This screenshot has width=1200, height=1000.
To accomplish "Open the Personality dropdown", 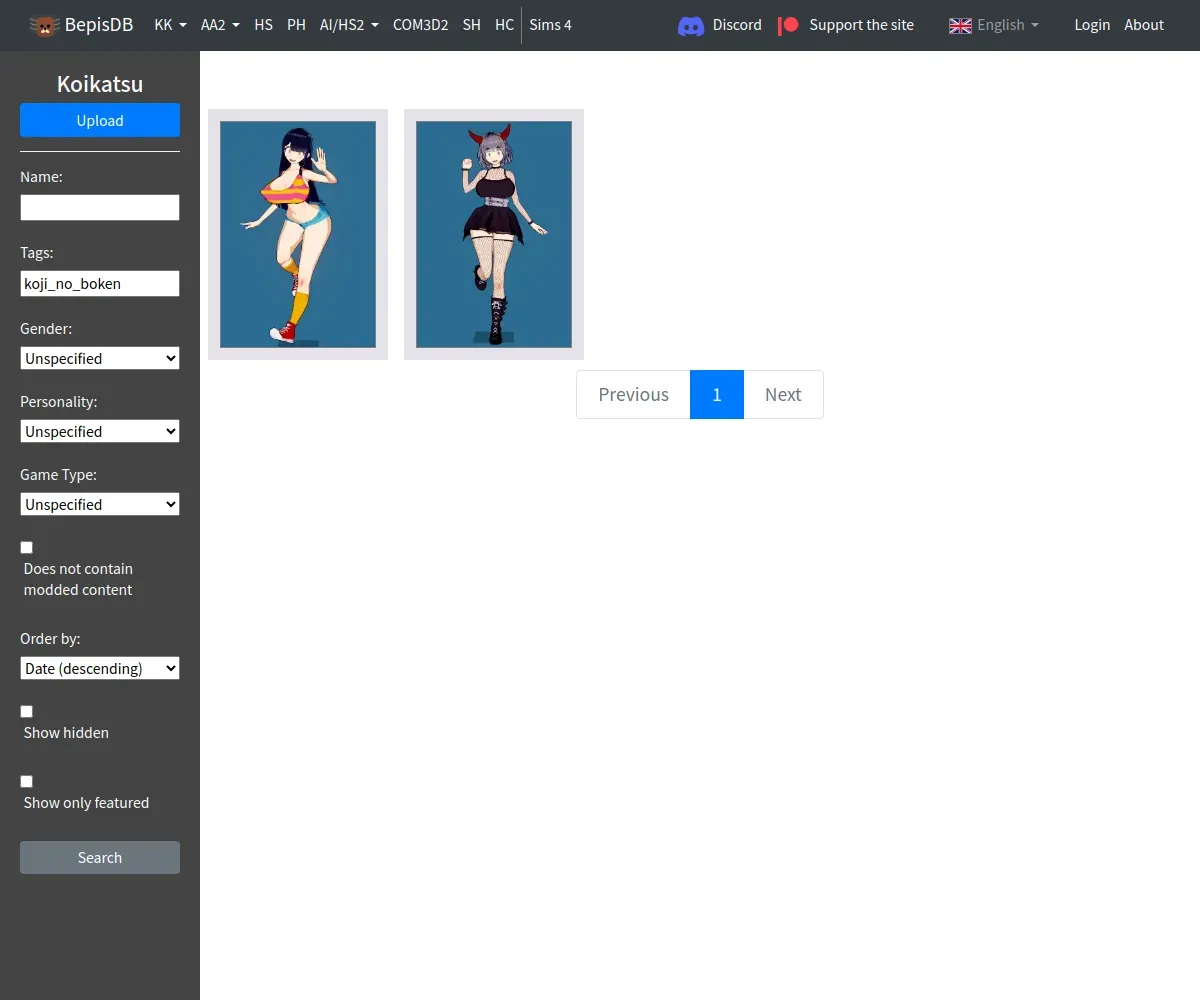I will tap(100, 431).
